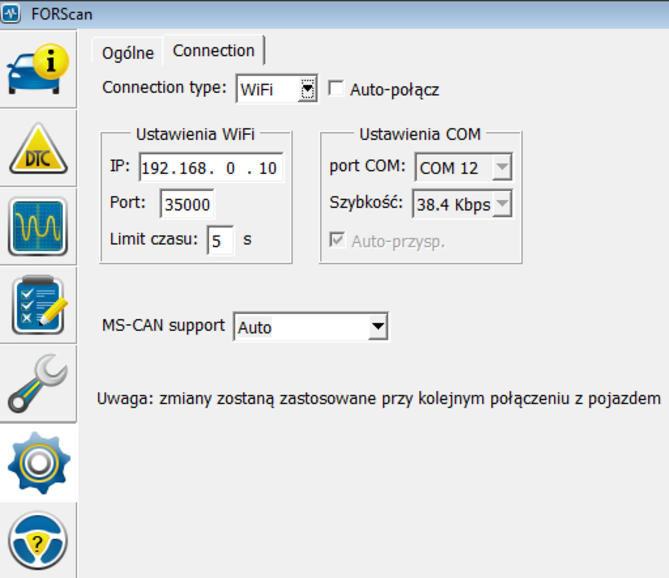
Task: Open the help steering wheel section
Action: click(x=38, y=540)
